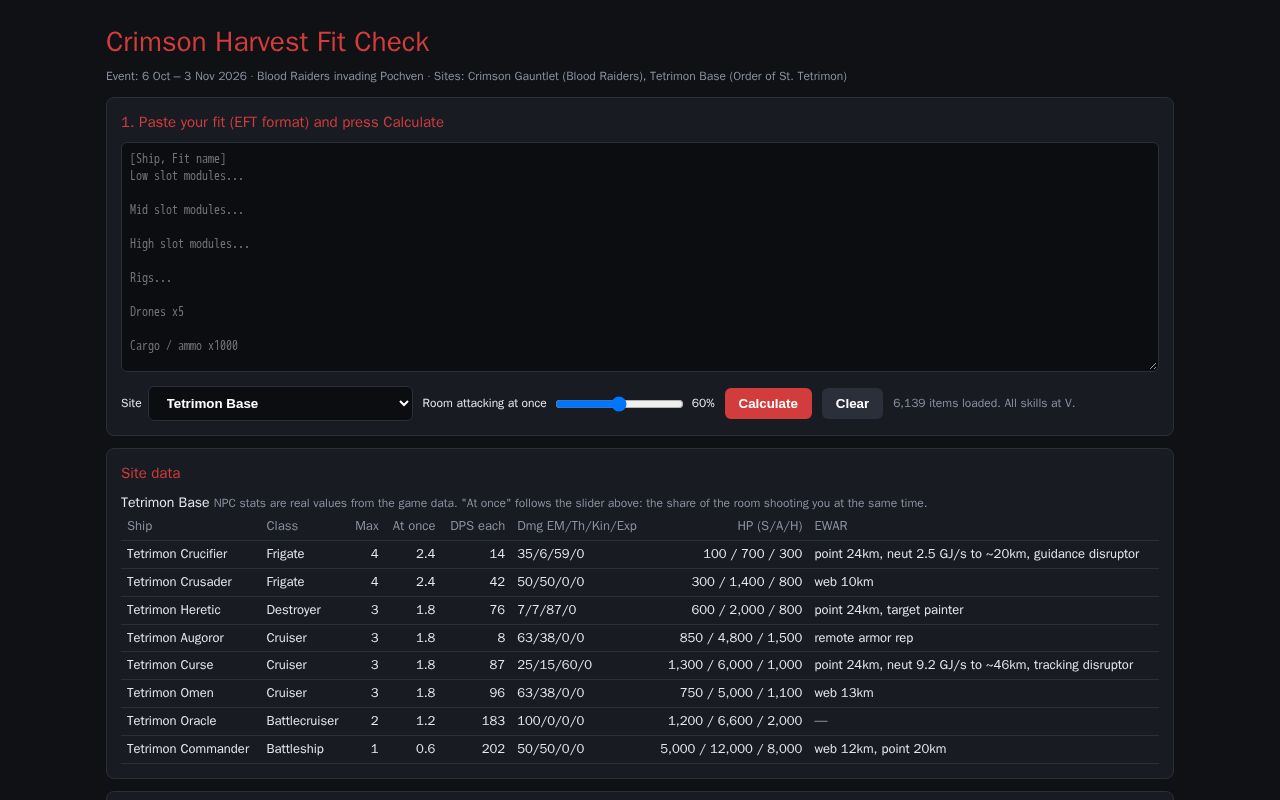Select the Tetrimon Crusader ship name

click(179, 582)
